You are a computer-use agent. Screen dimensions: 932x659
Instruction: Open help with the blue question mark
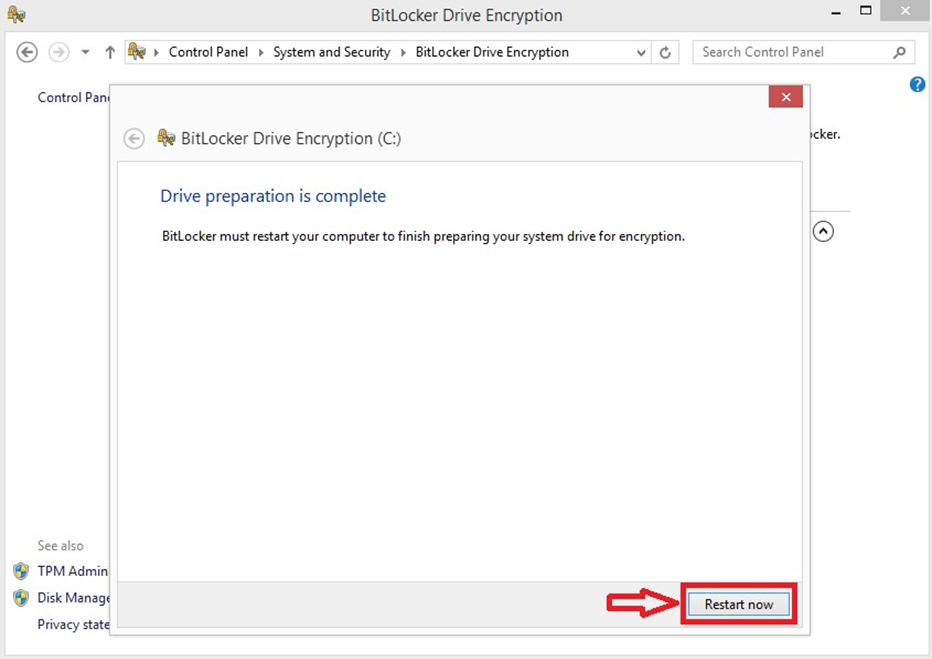coord(917,85)
